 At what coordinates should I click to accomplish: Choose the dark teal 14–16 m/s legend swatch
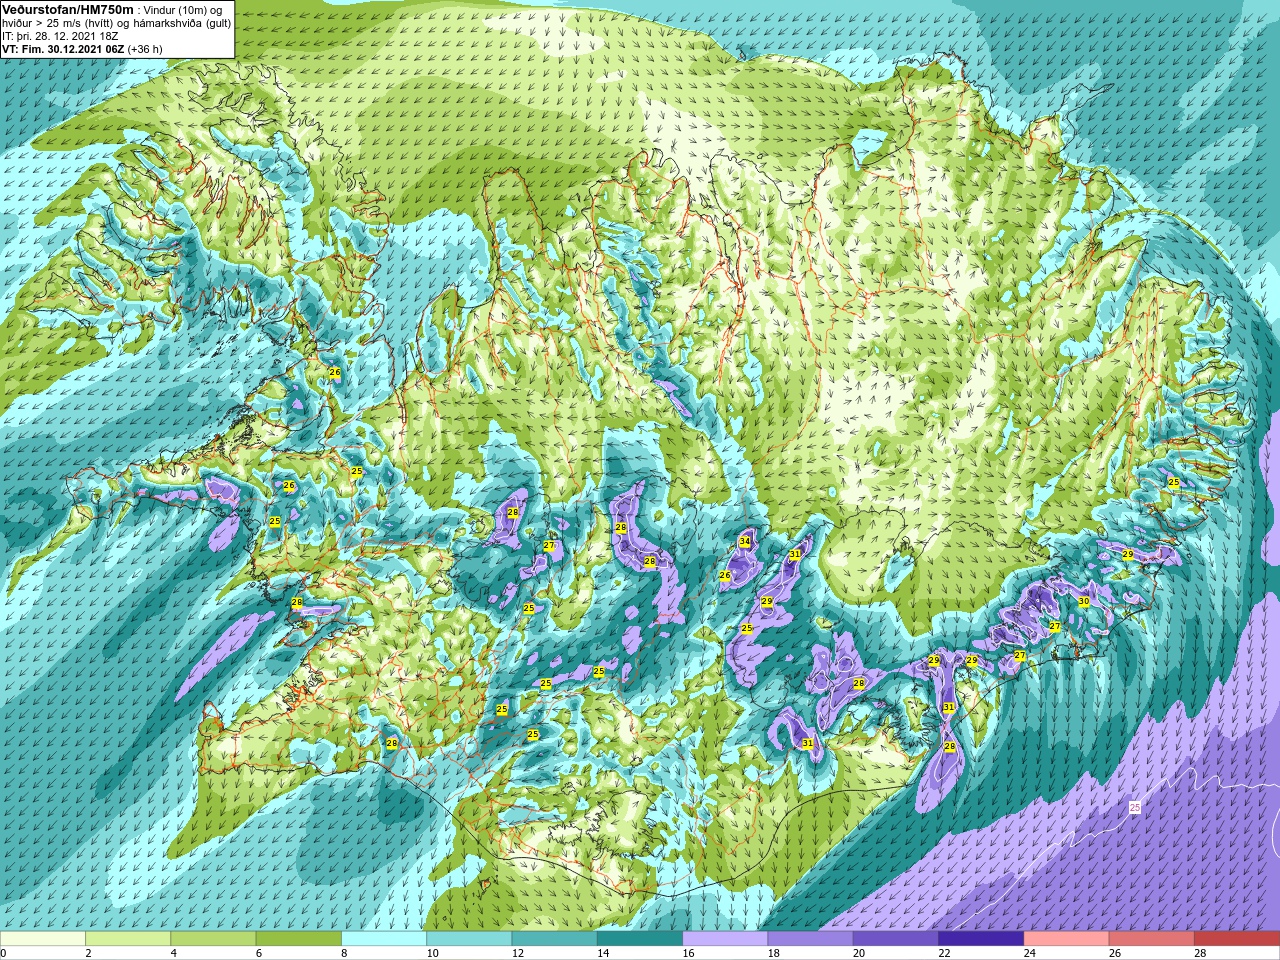640,939
